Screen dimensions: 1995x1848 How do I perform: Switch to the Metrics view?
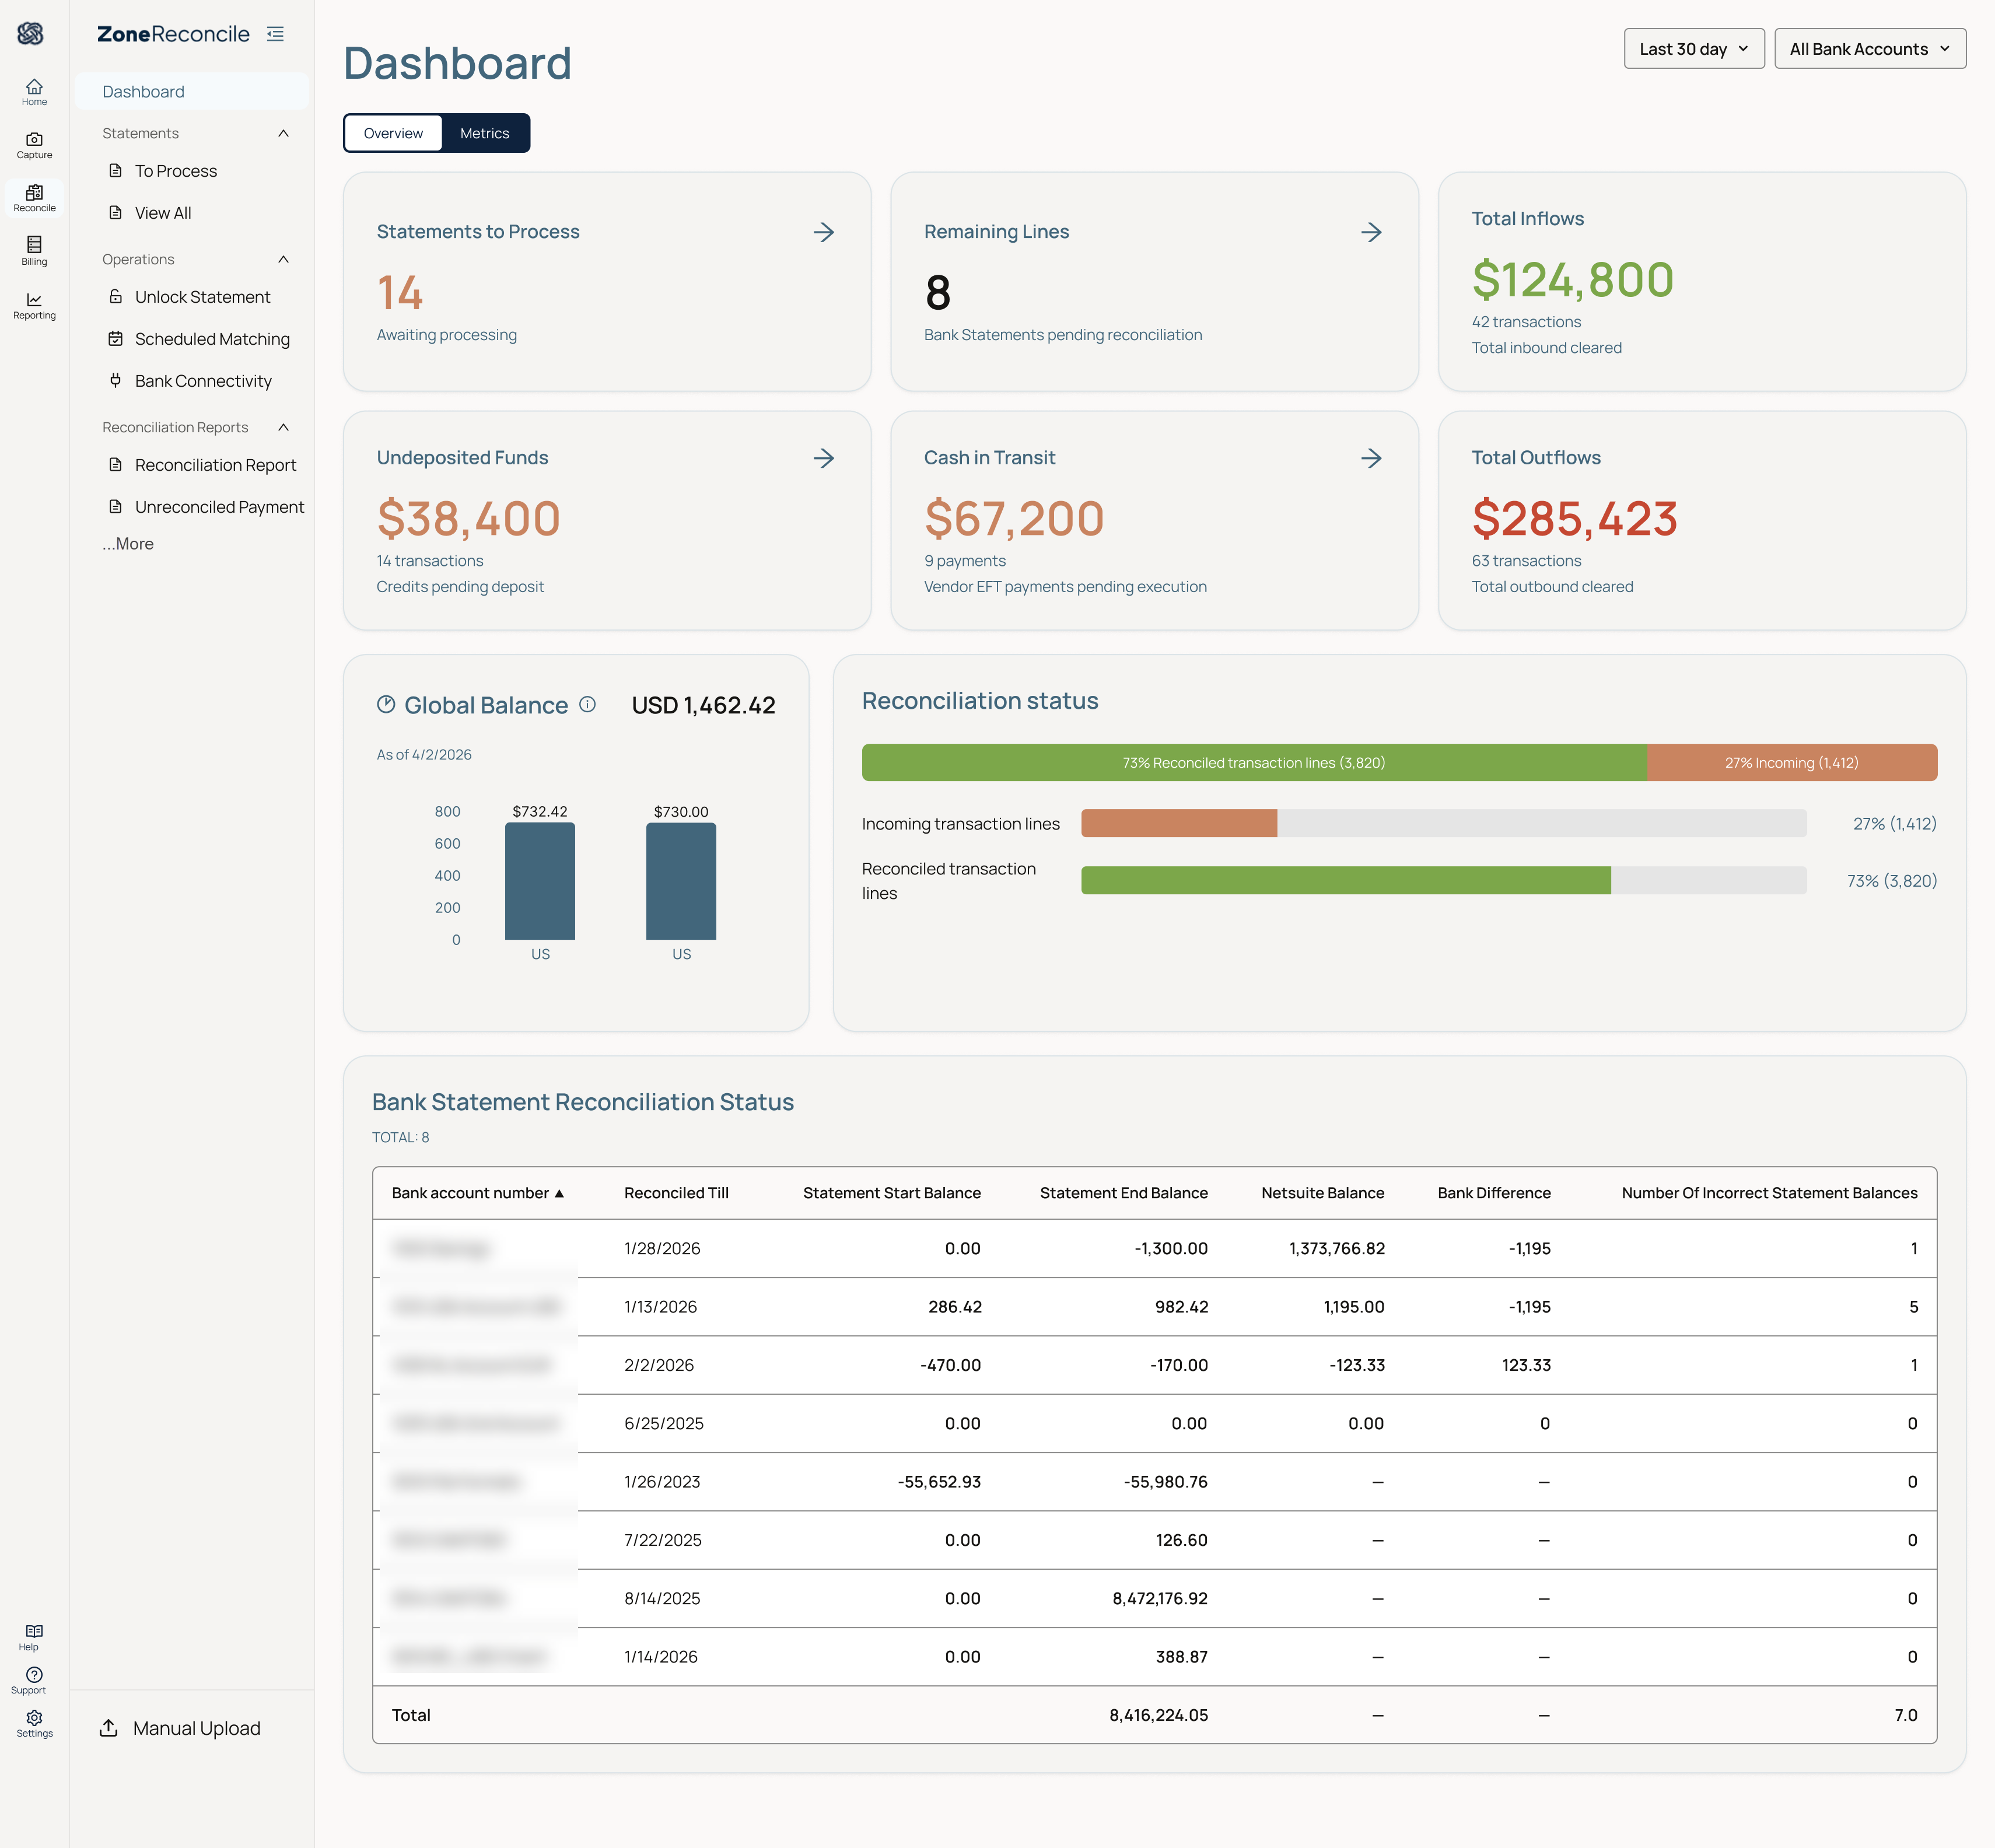(485, 133)
